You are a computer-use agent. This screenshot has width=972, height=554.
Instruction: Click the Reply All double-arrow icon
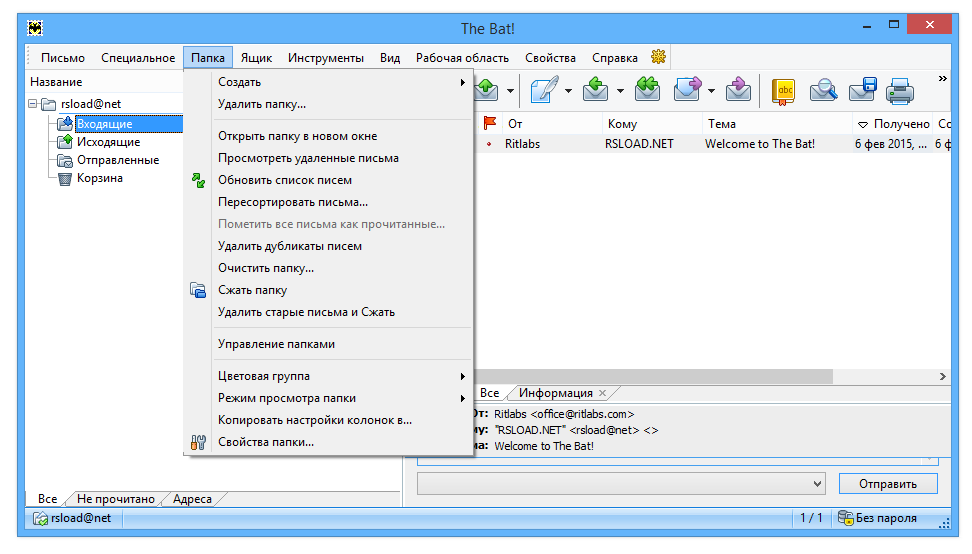pyautogui.click(x=647, y=90)
